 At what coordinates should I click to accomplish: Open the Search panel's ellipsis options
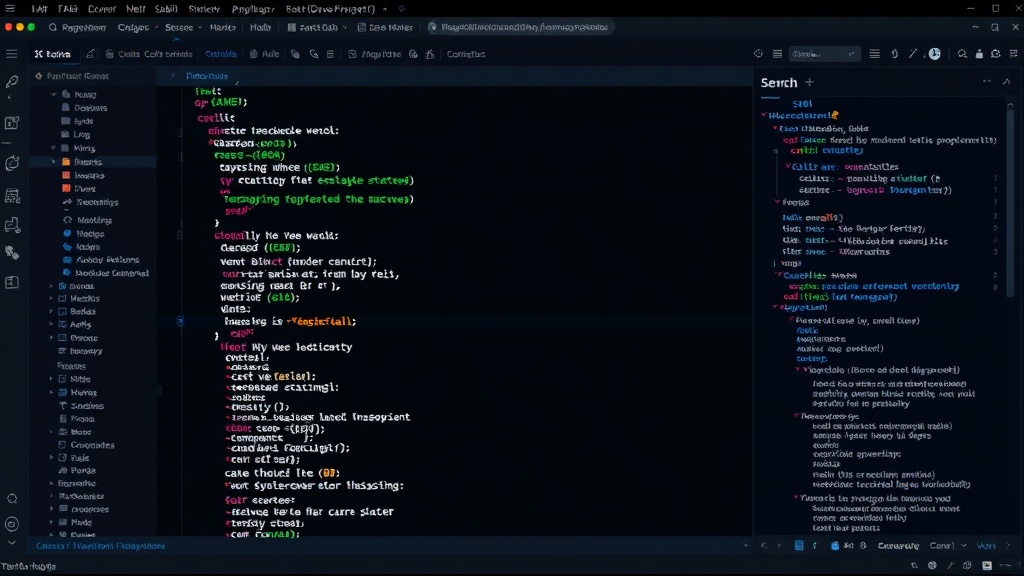click(987, 82)
